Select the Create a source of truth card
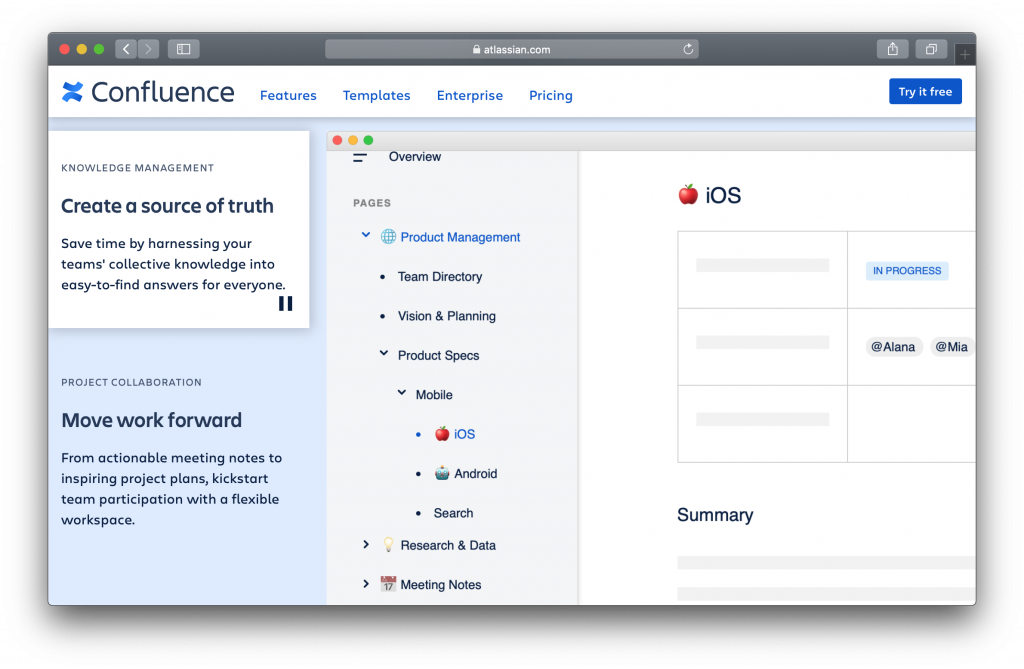 178,229
